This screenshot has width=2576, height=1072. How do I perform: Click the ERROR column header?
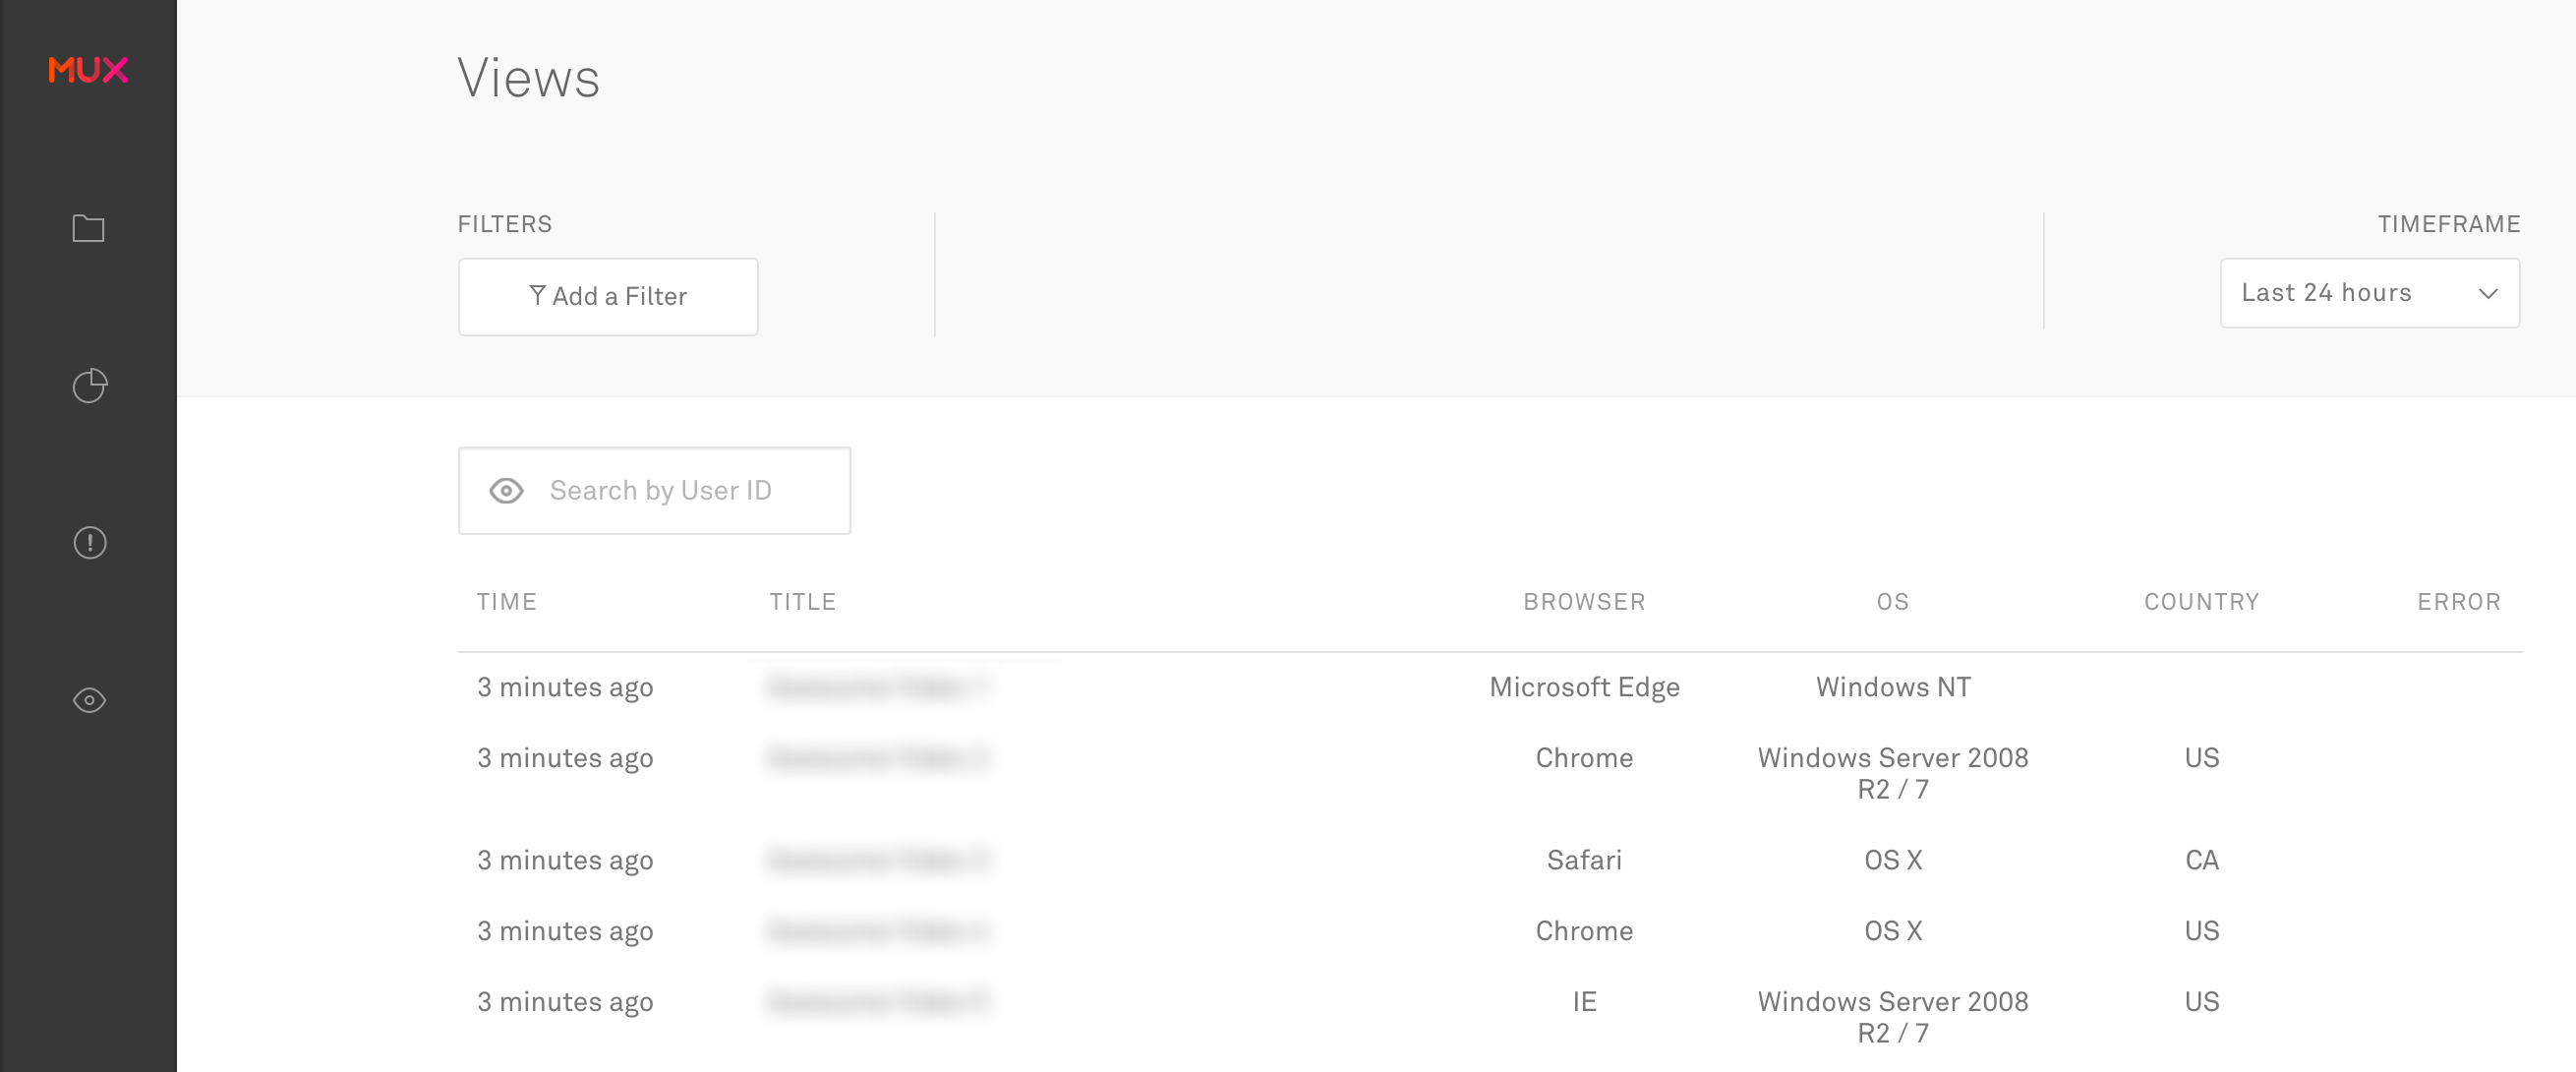pyautogui.click(x=2458, y=602)
